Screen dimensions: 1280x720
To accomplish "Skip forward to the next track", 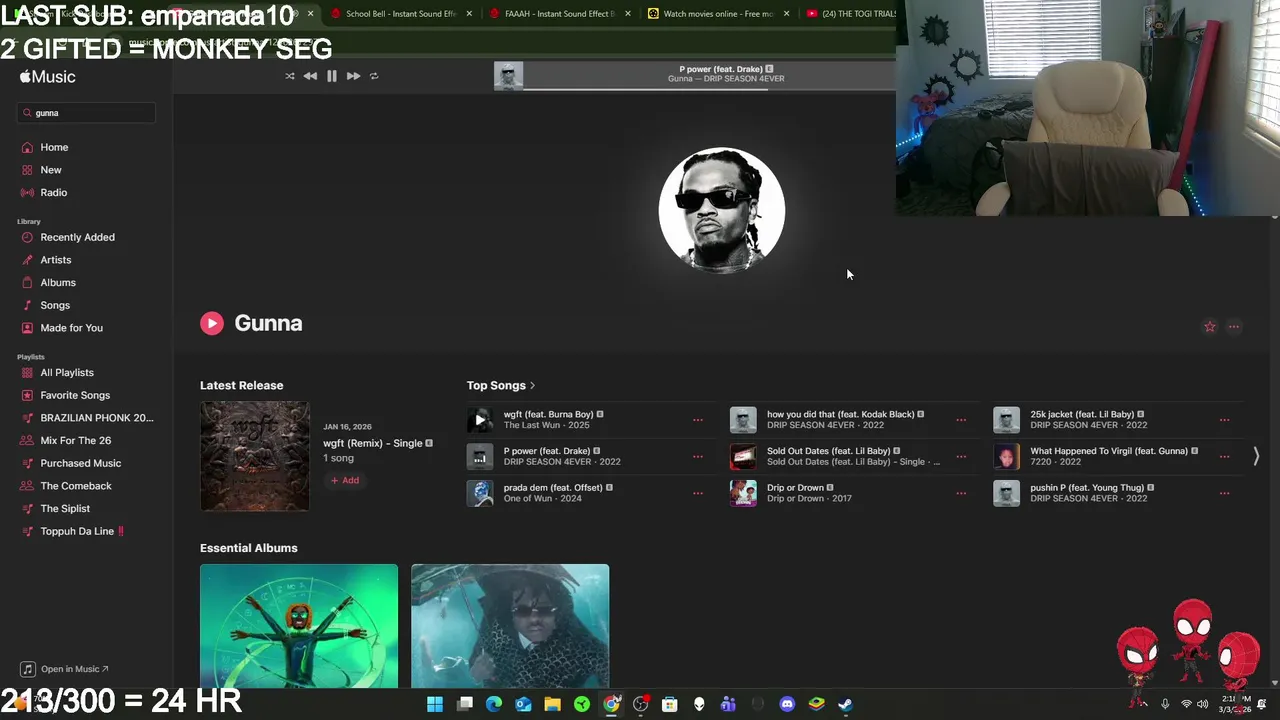I will 353,76.
